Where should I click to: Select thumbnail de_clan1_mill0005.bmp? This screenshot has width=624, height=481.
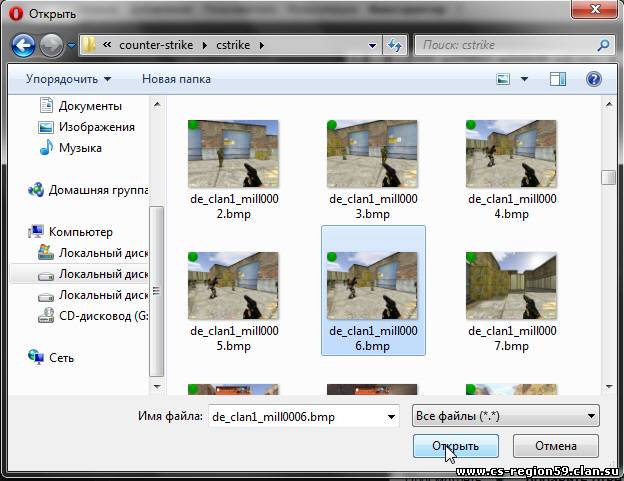point(233,286)
